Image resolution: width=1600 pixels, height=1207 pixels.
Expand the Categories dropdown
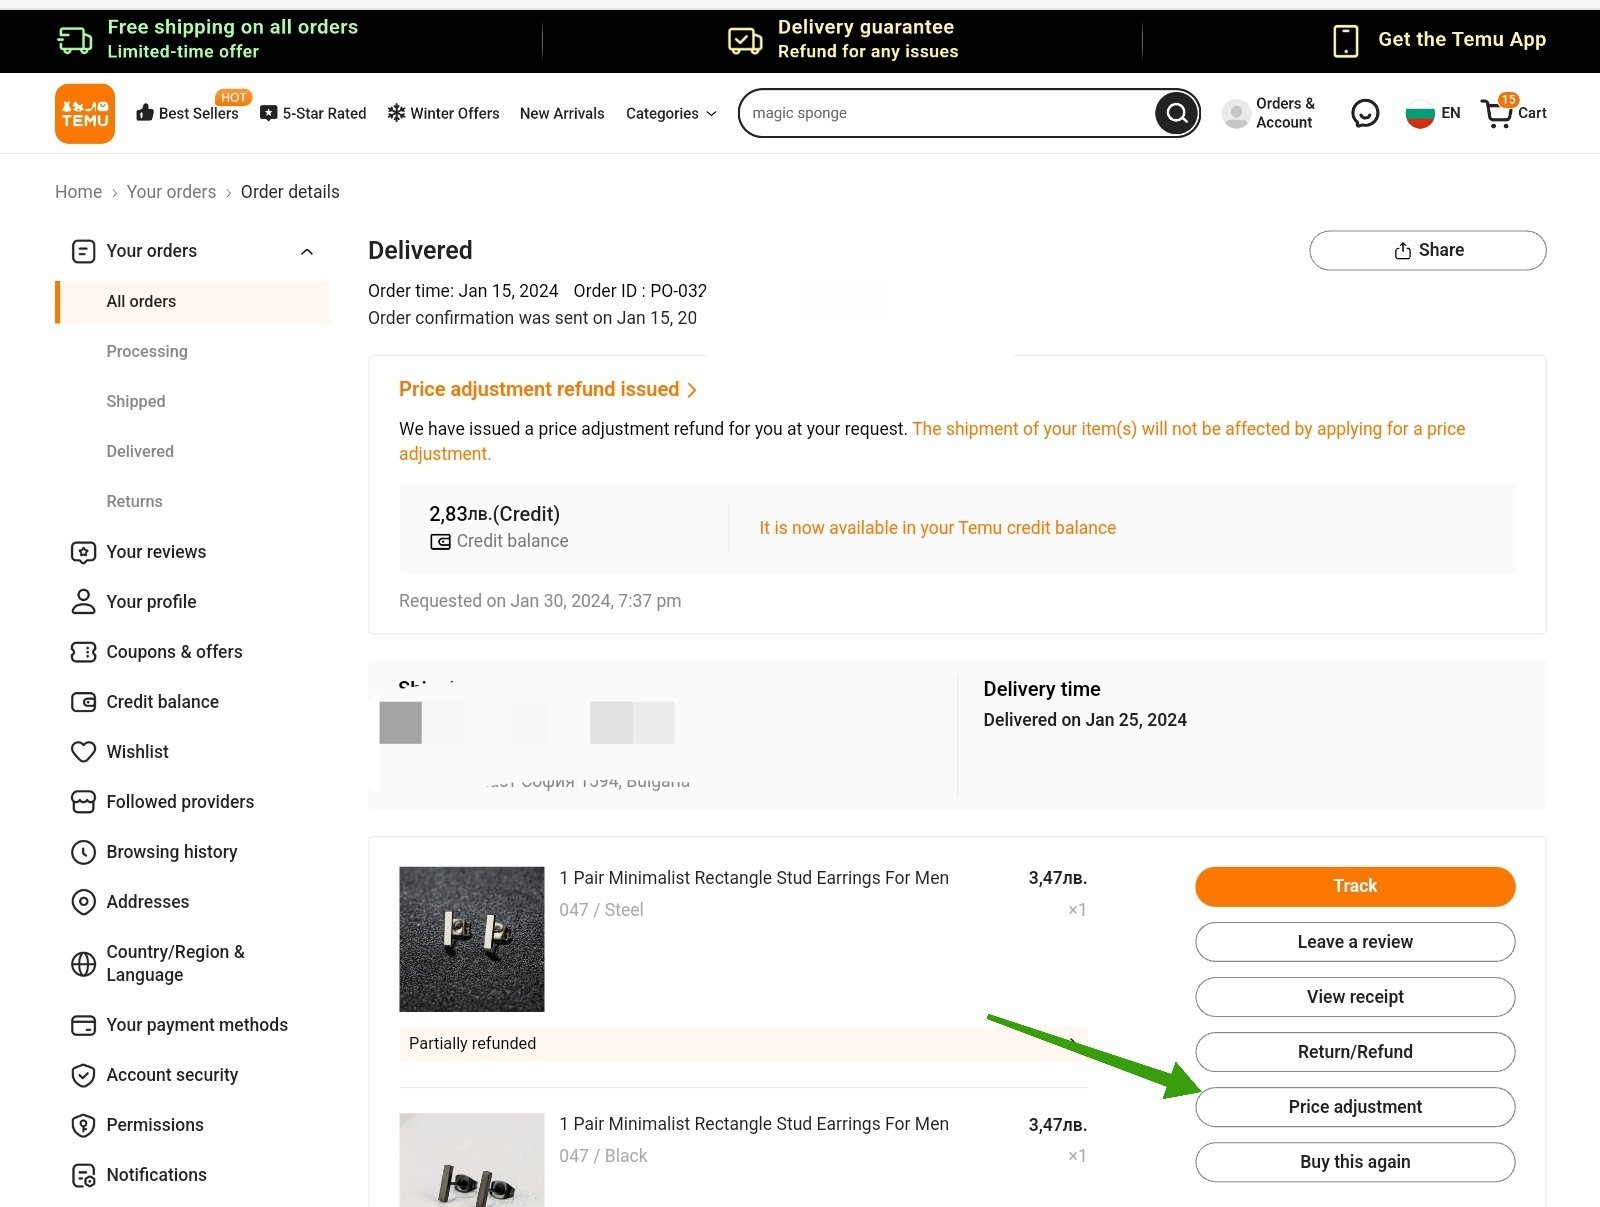click(x=671, y=113)
